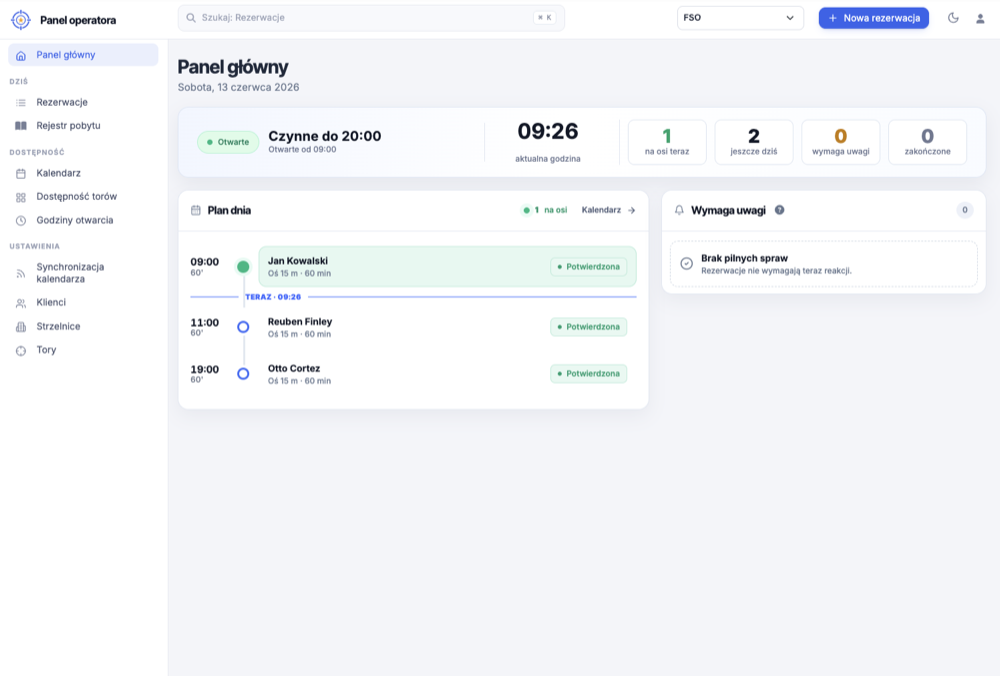Click Potwierdzona badge for Jan Kowalski
Viewport: 1000px width, 676px height.
(x=589, y=267)
